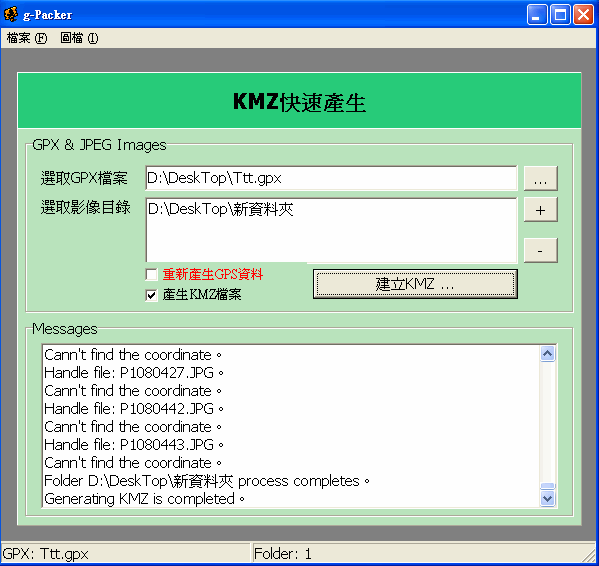Open the 檔案 (F) menu
The image size is (599, 566).
[x=27, y=38]
